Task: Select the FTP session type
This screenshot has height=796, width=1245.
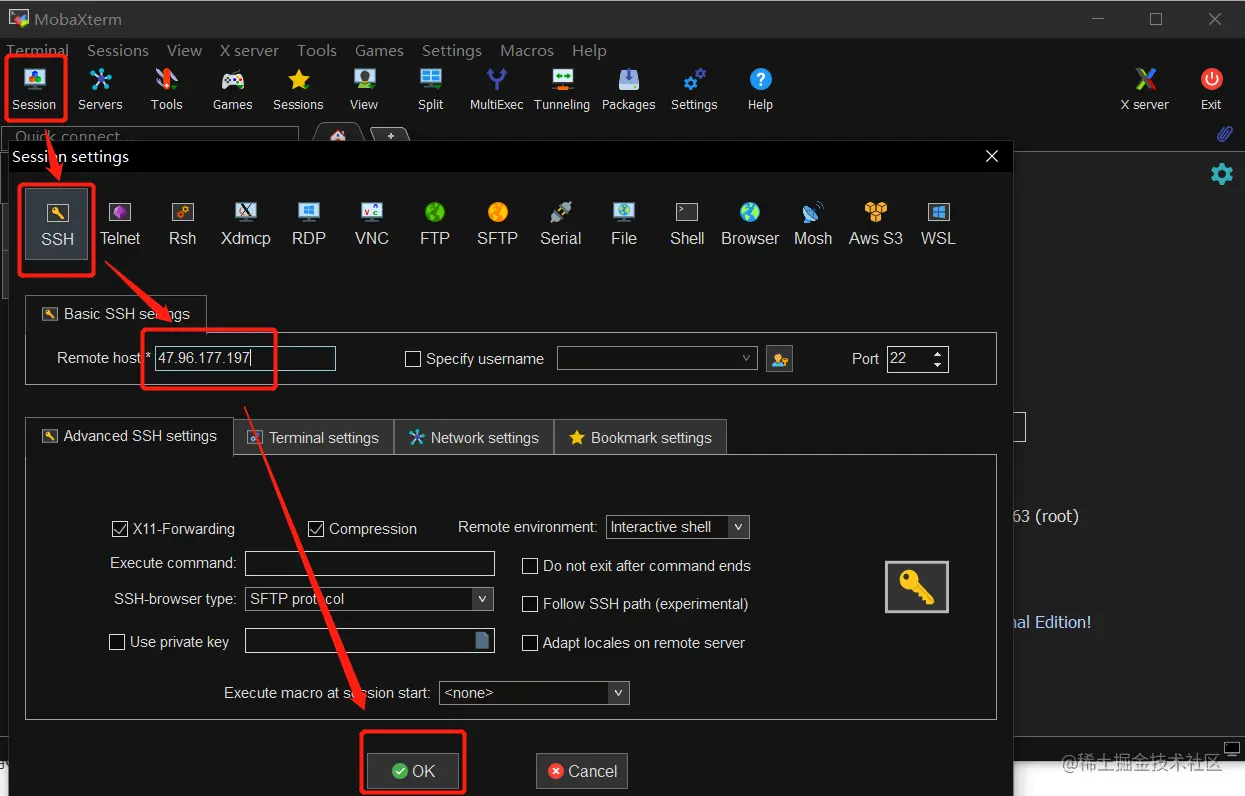Action: click(x=435, y=224)
